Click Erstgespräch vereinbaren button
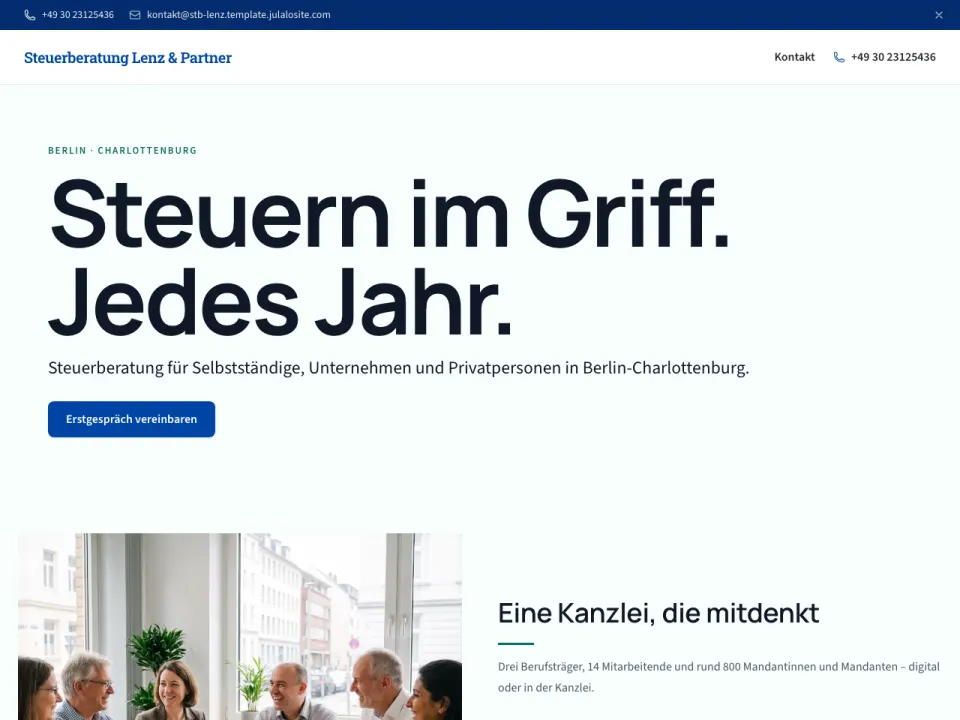 (132, 419)
